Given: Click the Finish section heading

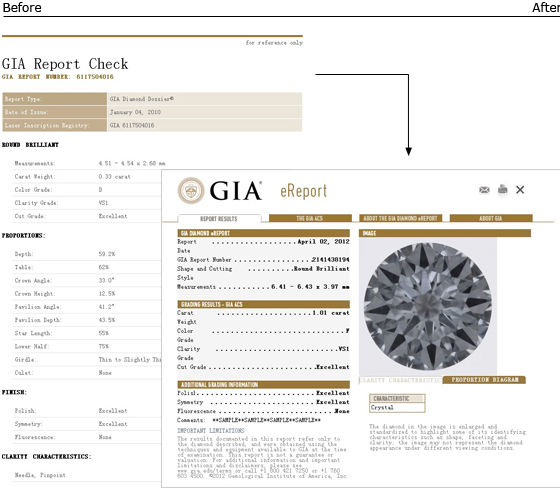Looking at the screenshot, I should [14, 393].
